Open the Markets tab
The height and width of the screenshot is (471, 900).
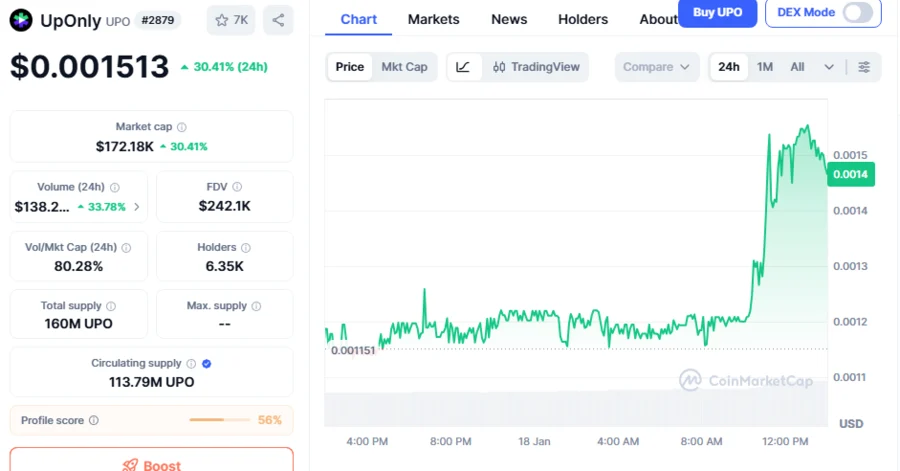click(433, 20)
